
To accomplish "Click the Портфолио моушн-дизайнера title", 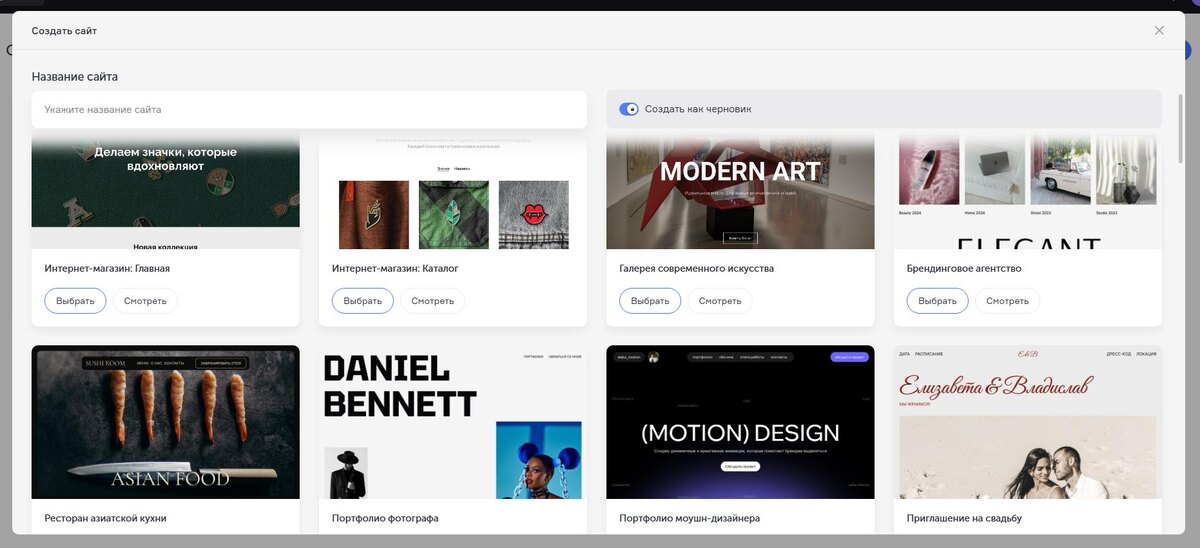I will click(x=690, y=518).
